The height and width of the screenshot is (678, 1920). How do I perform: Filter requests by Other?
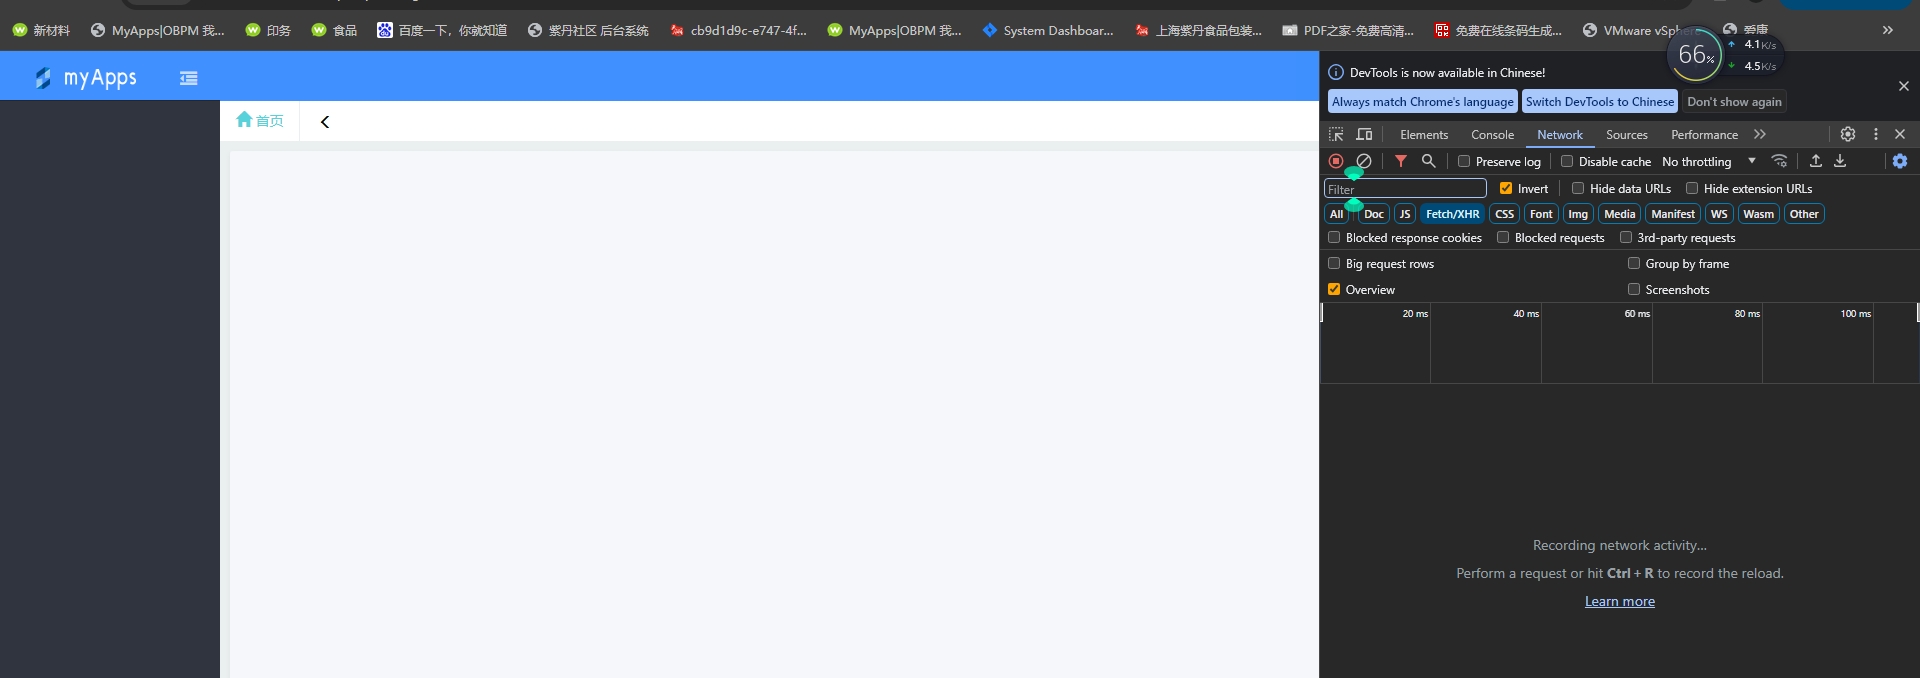tap(1804, 214)
